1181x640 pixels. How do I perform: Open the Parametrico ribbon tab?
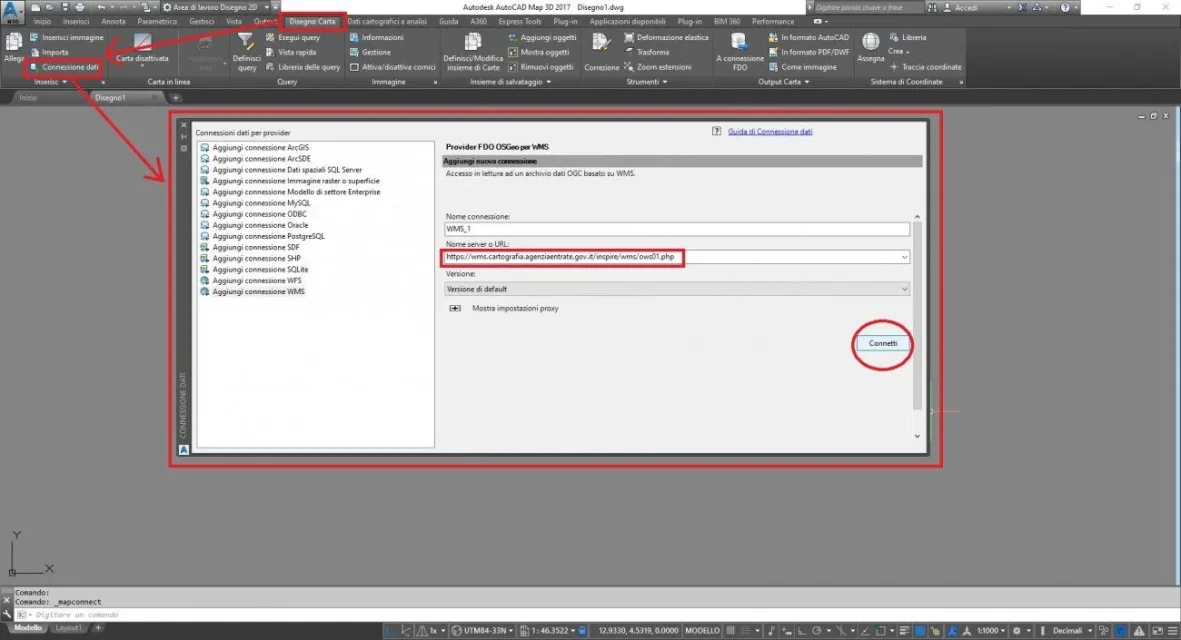[x=157, y=22]
